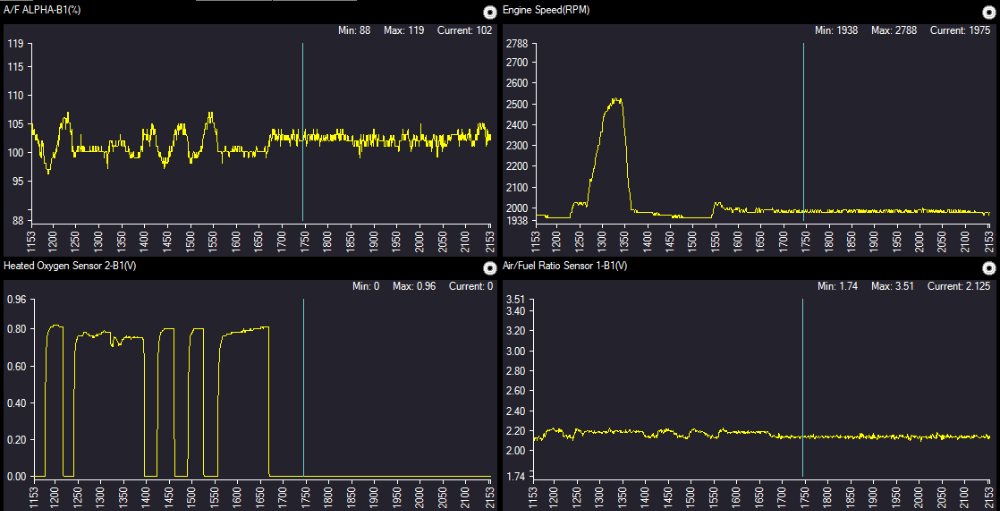This screenshot has height=511, width=1000.
Task: Click the 2500 label on Engine Speed axis
Action: coord(518,104)
